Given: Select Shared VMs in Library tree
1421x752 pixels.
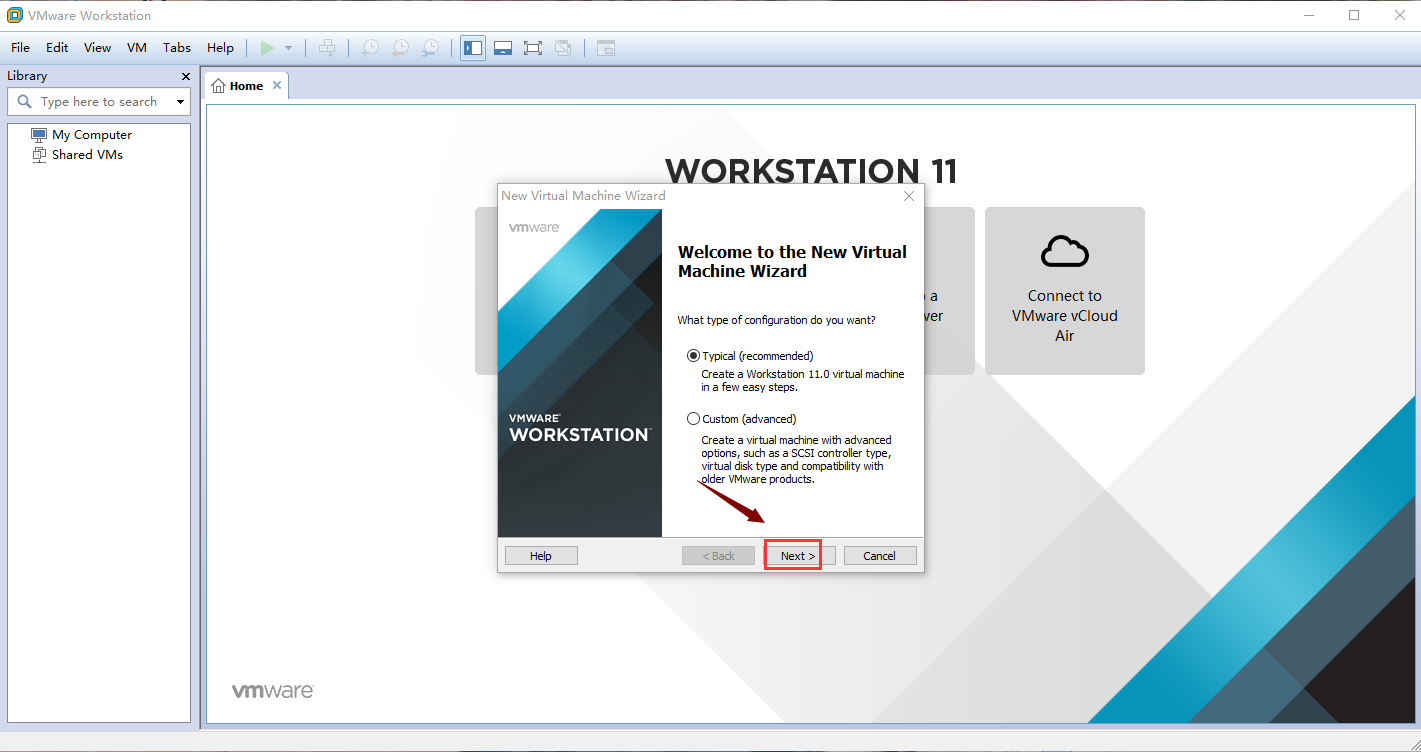Looking at the screenshot, I should pos(87,155).
